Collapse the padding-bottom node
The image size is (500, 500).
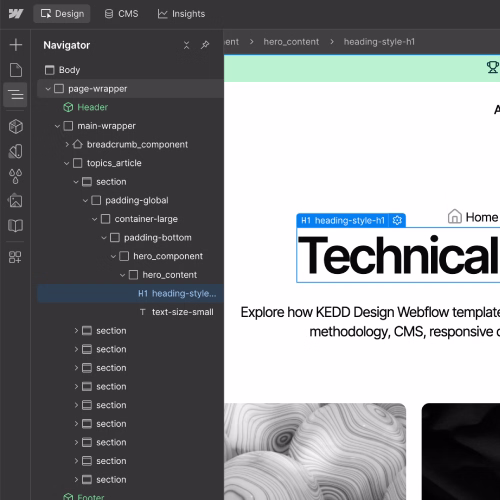click(104, 238)
